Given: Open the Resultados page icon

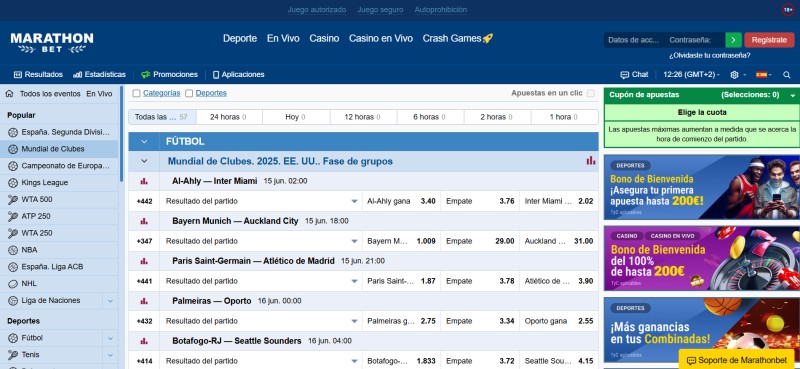Looking at the screenshot, I should (18, 75).
